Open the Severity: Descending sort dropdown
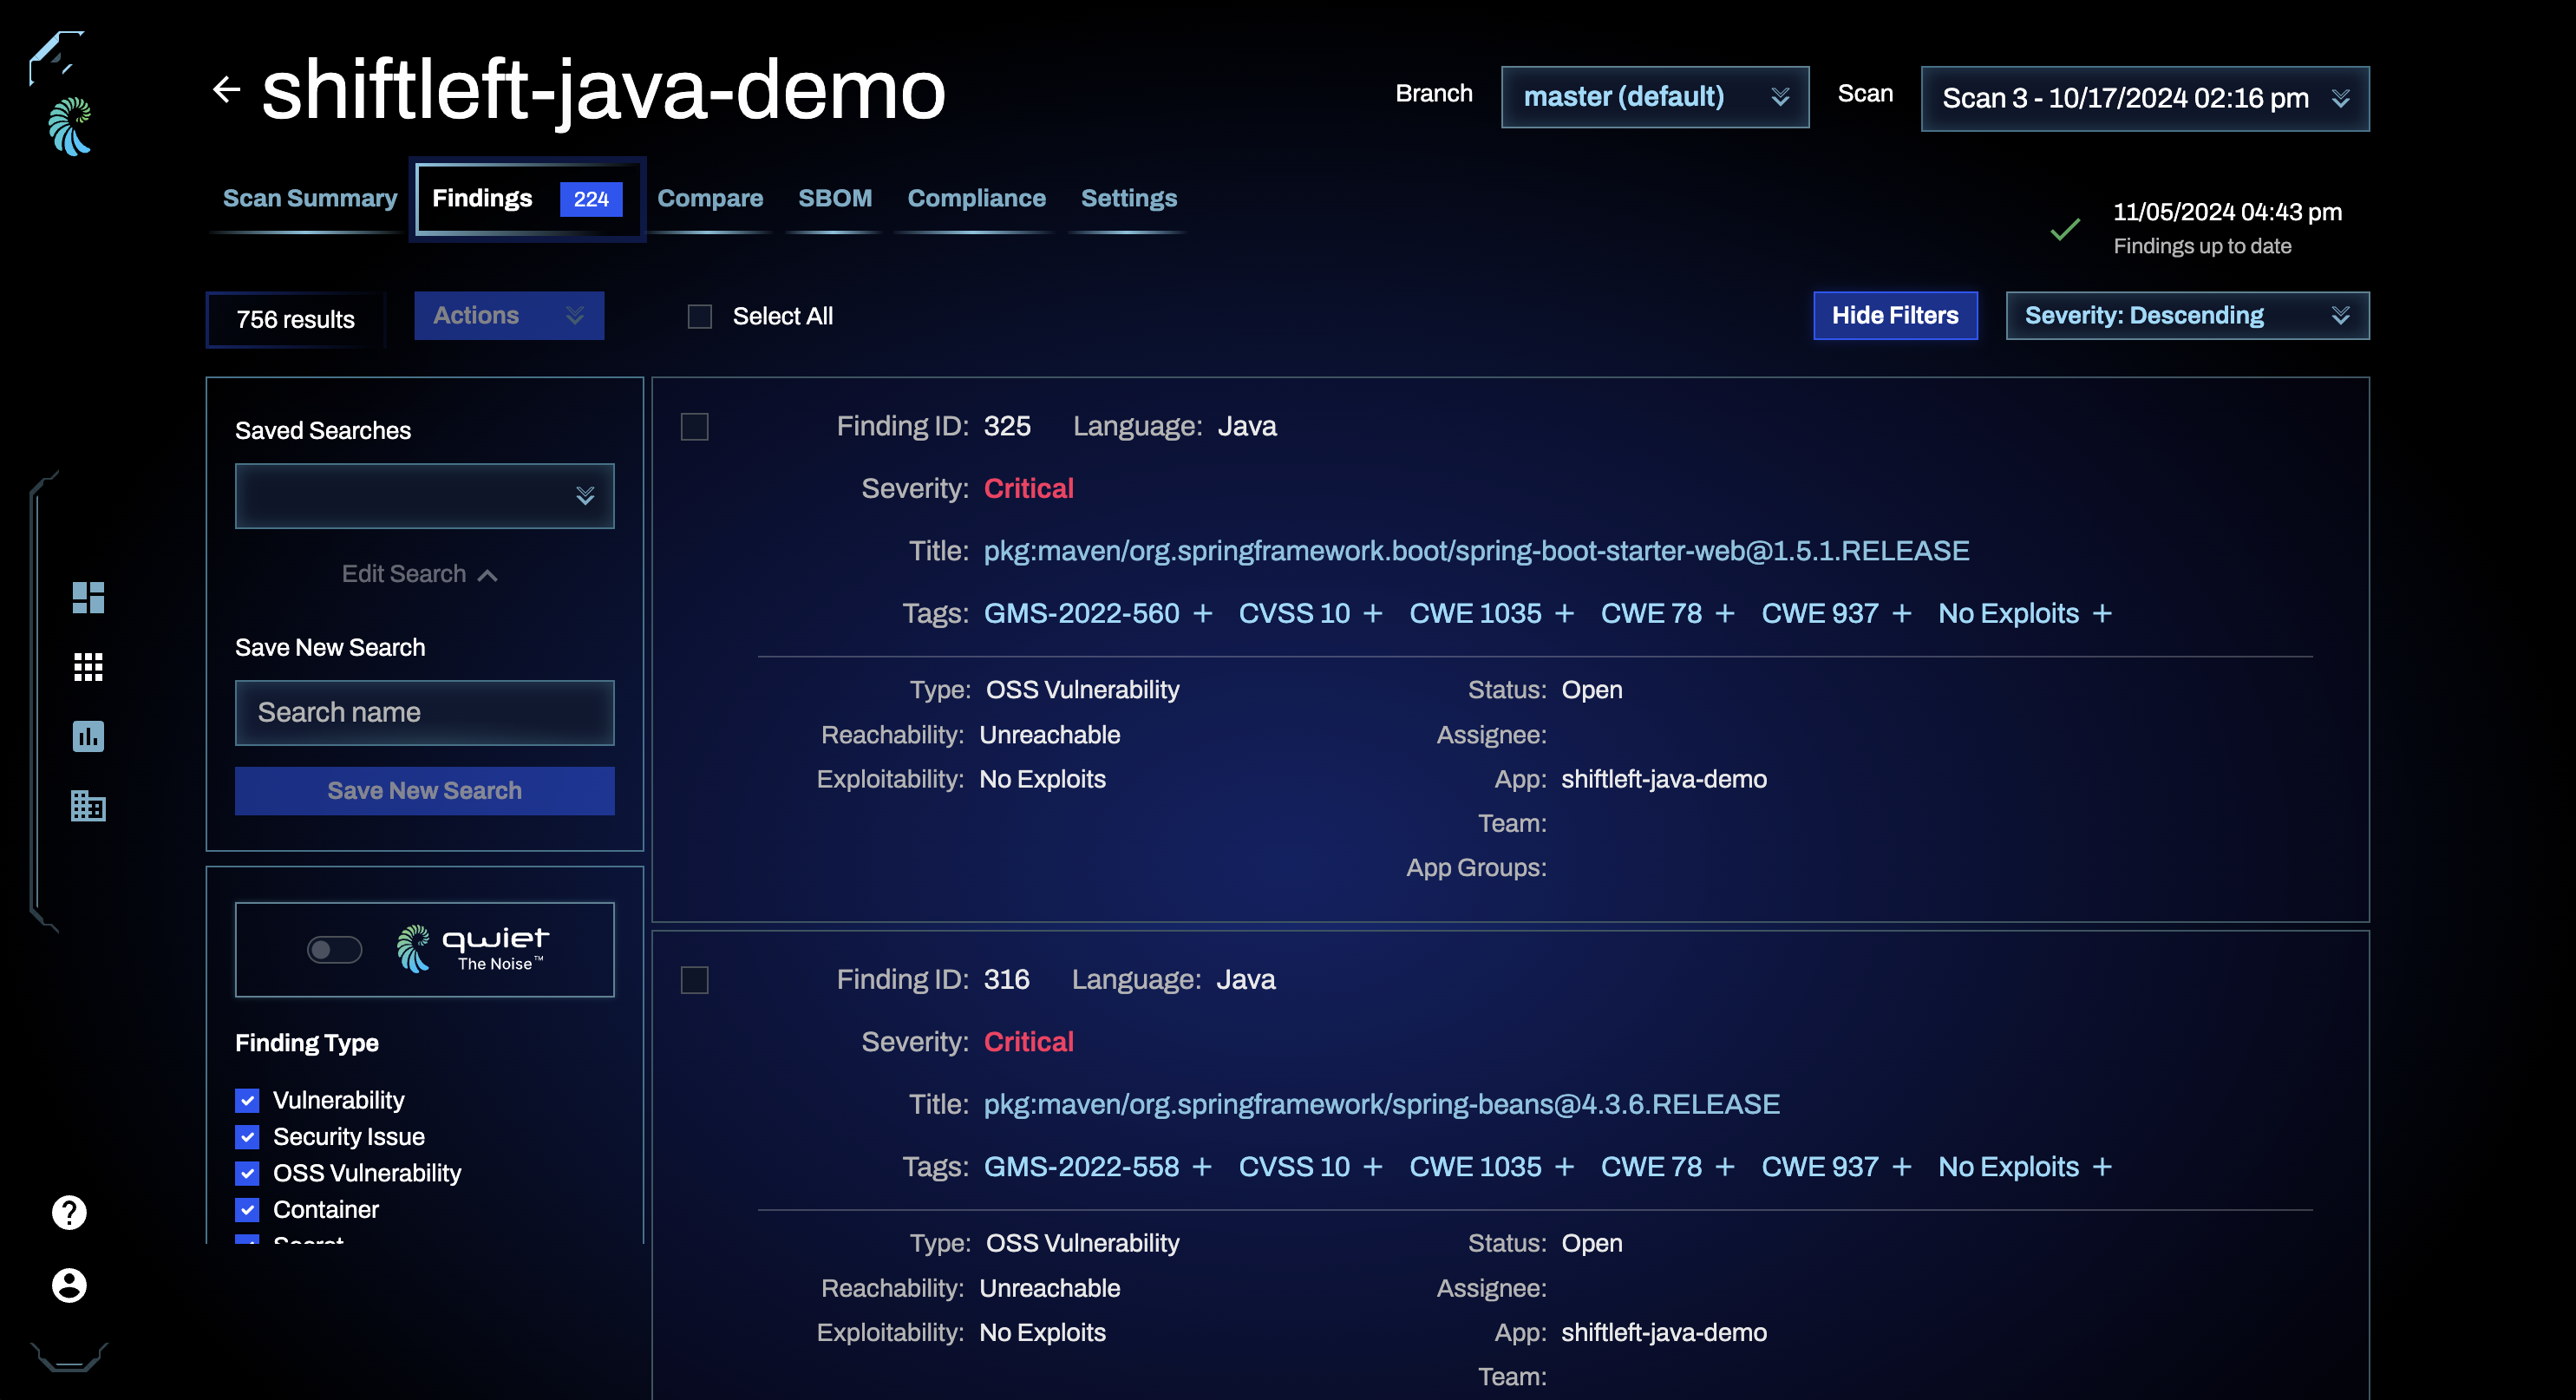The height and width of the screenshot is (1400, 2576). (x=2187, y=316)
